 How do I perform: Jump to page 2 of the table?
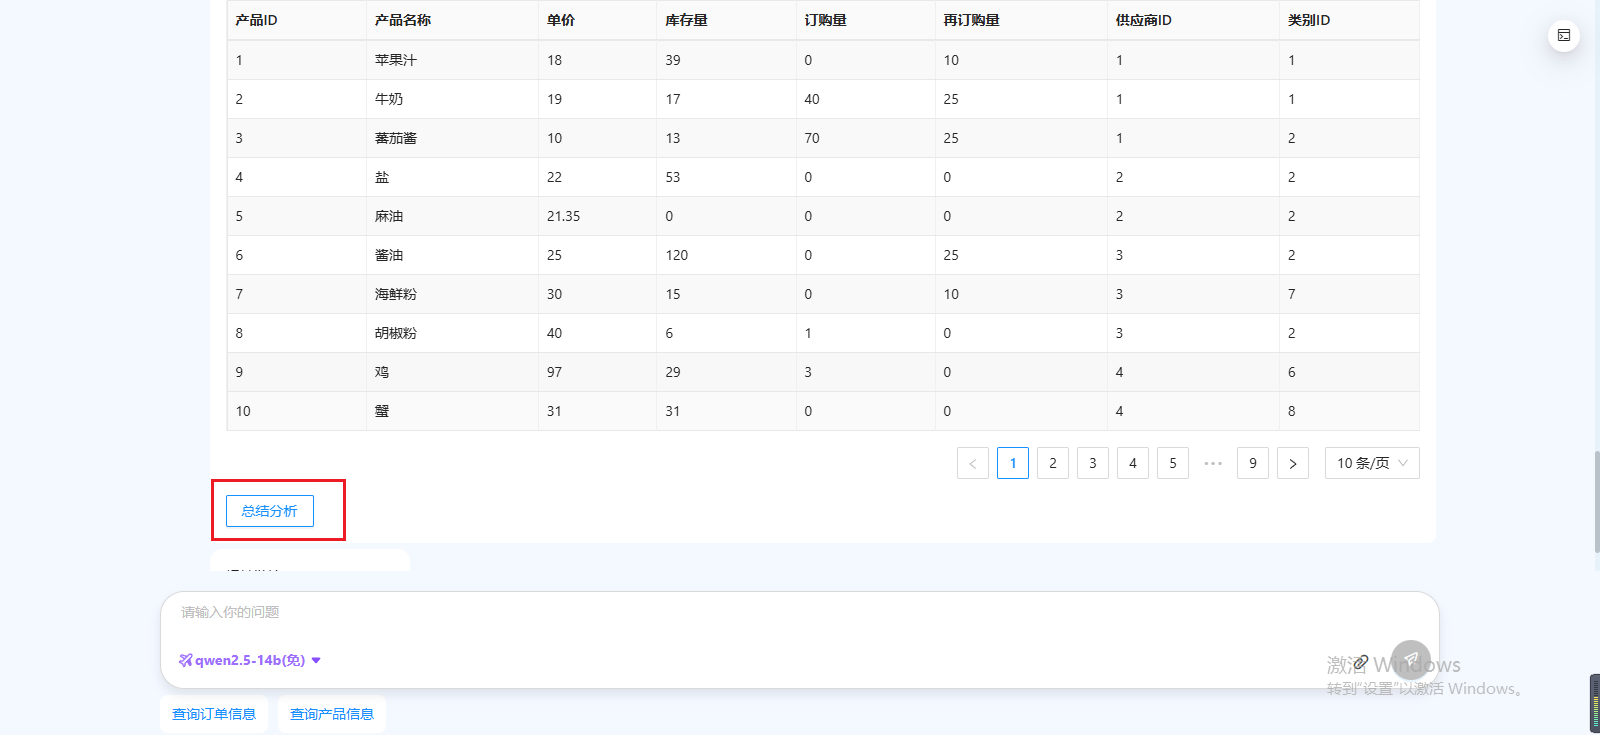[1053, 463]
